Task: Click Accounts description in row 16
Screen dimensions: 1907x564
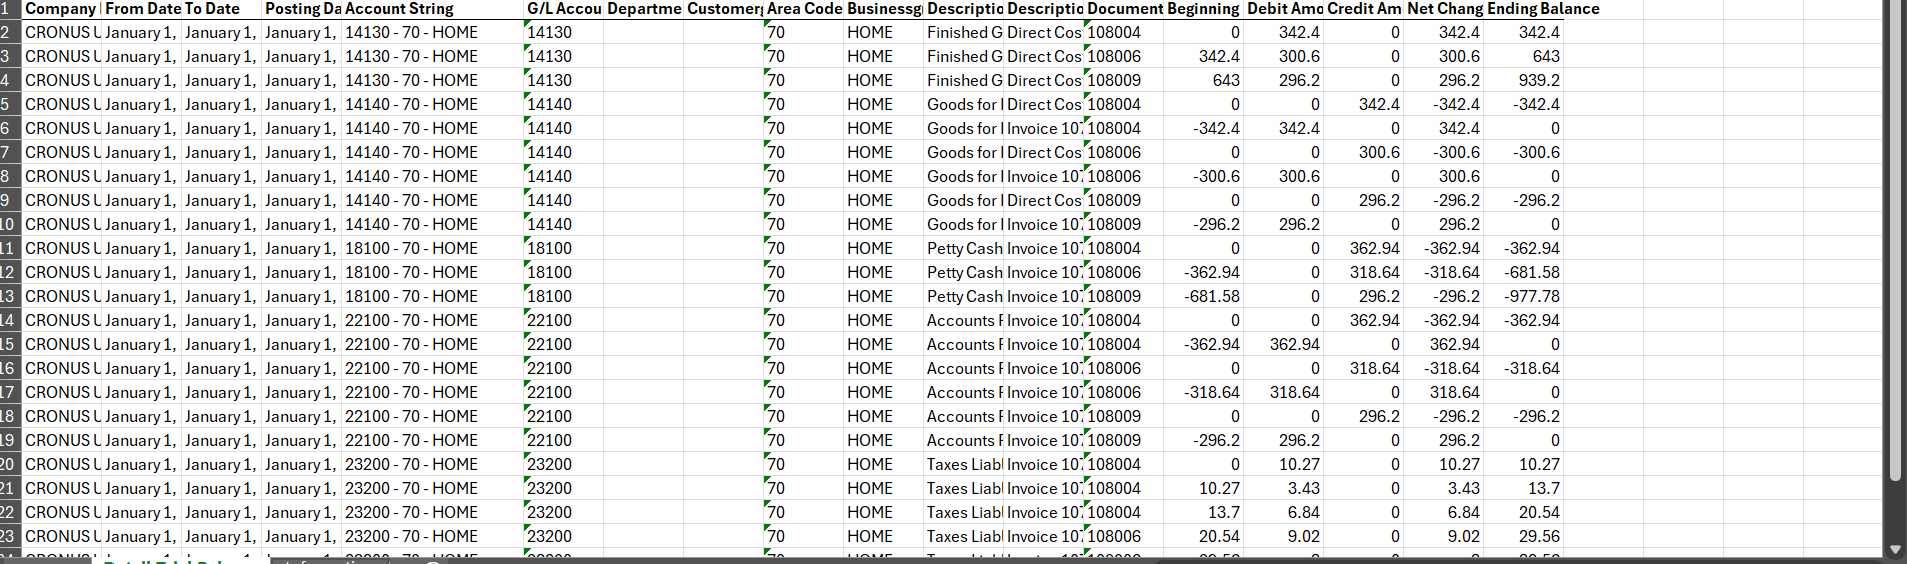Action: coord(964,368)
